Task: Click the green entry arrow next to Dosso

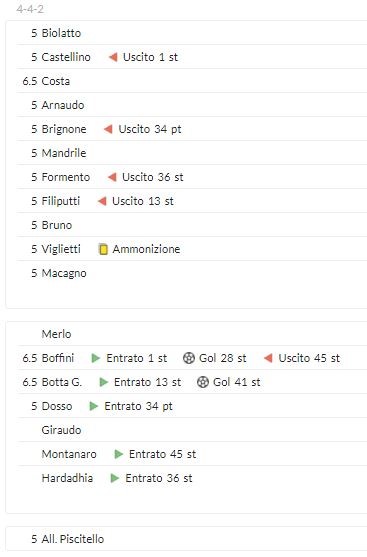Action: (x=93, y=406)
